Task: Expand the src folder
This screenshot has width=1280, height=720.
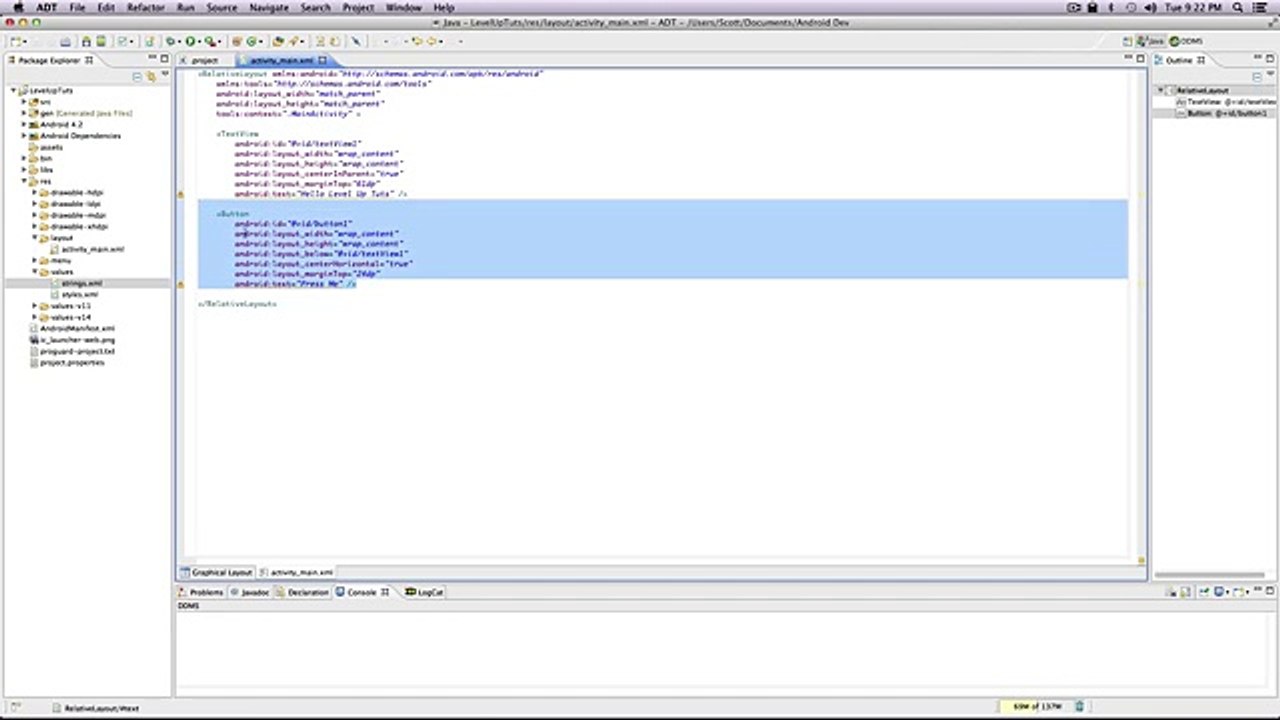Action: pyautogui.click(x=24, y=102)
